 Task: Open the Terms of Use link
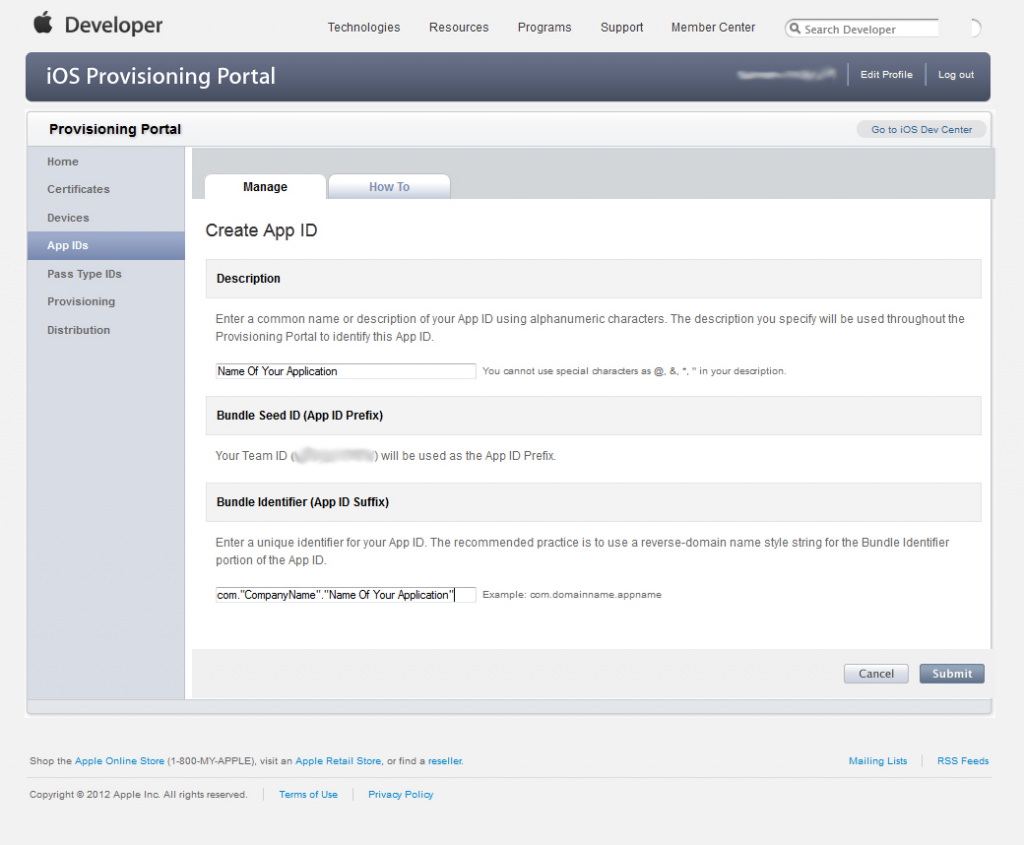point(308,794)
